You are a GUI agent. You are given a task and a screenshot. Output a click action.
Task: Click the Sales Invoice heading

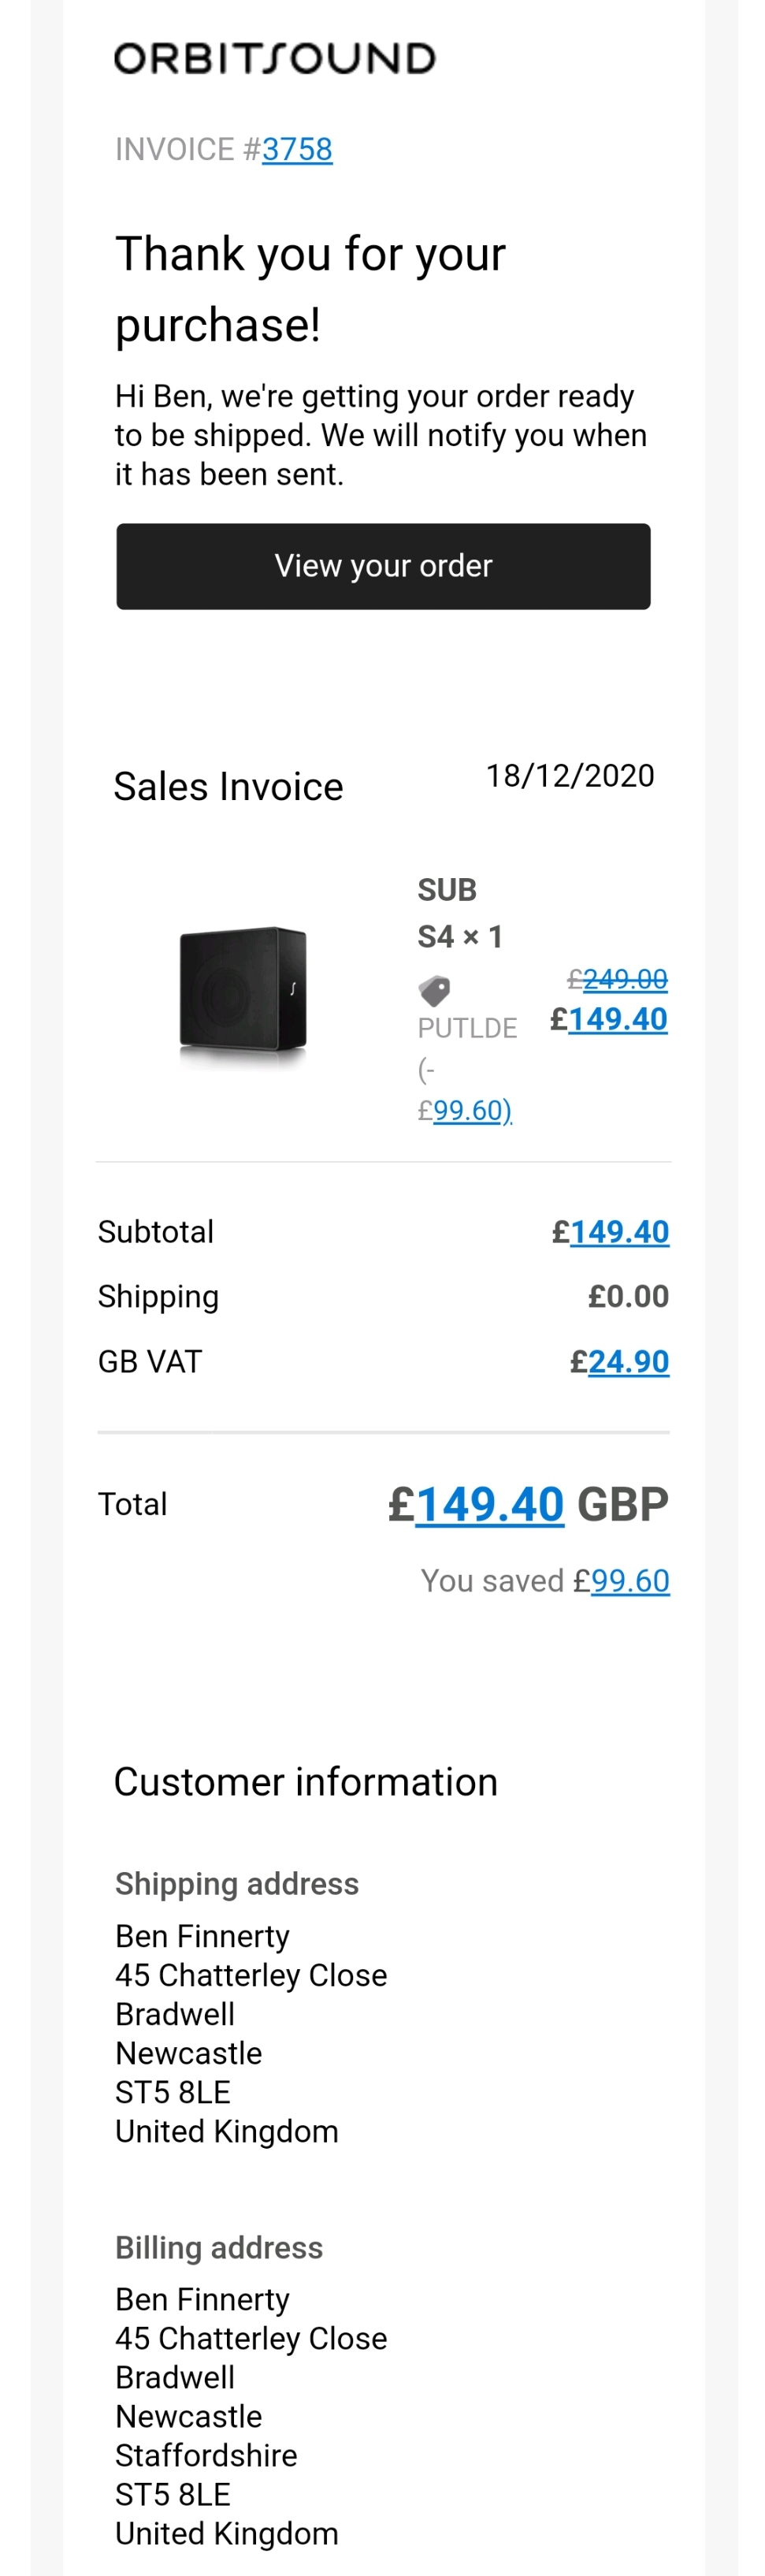pos(228,786)
